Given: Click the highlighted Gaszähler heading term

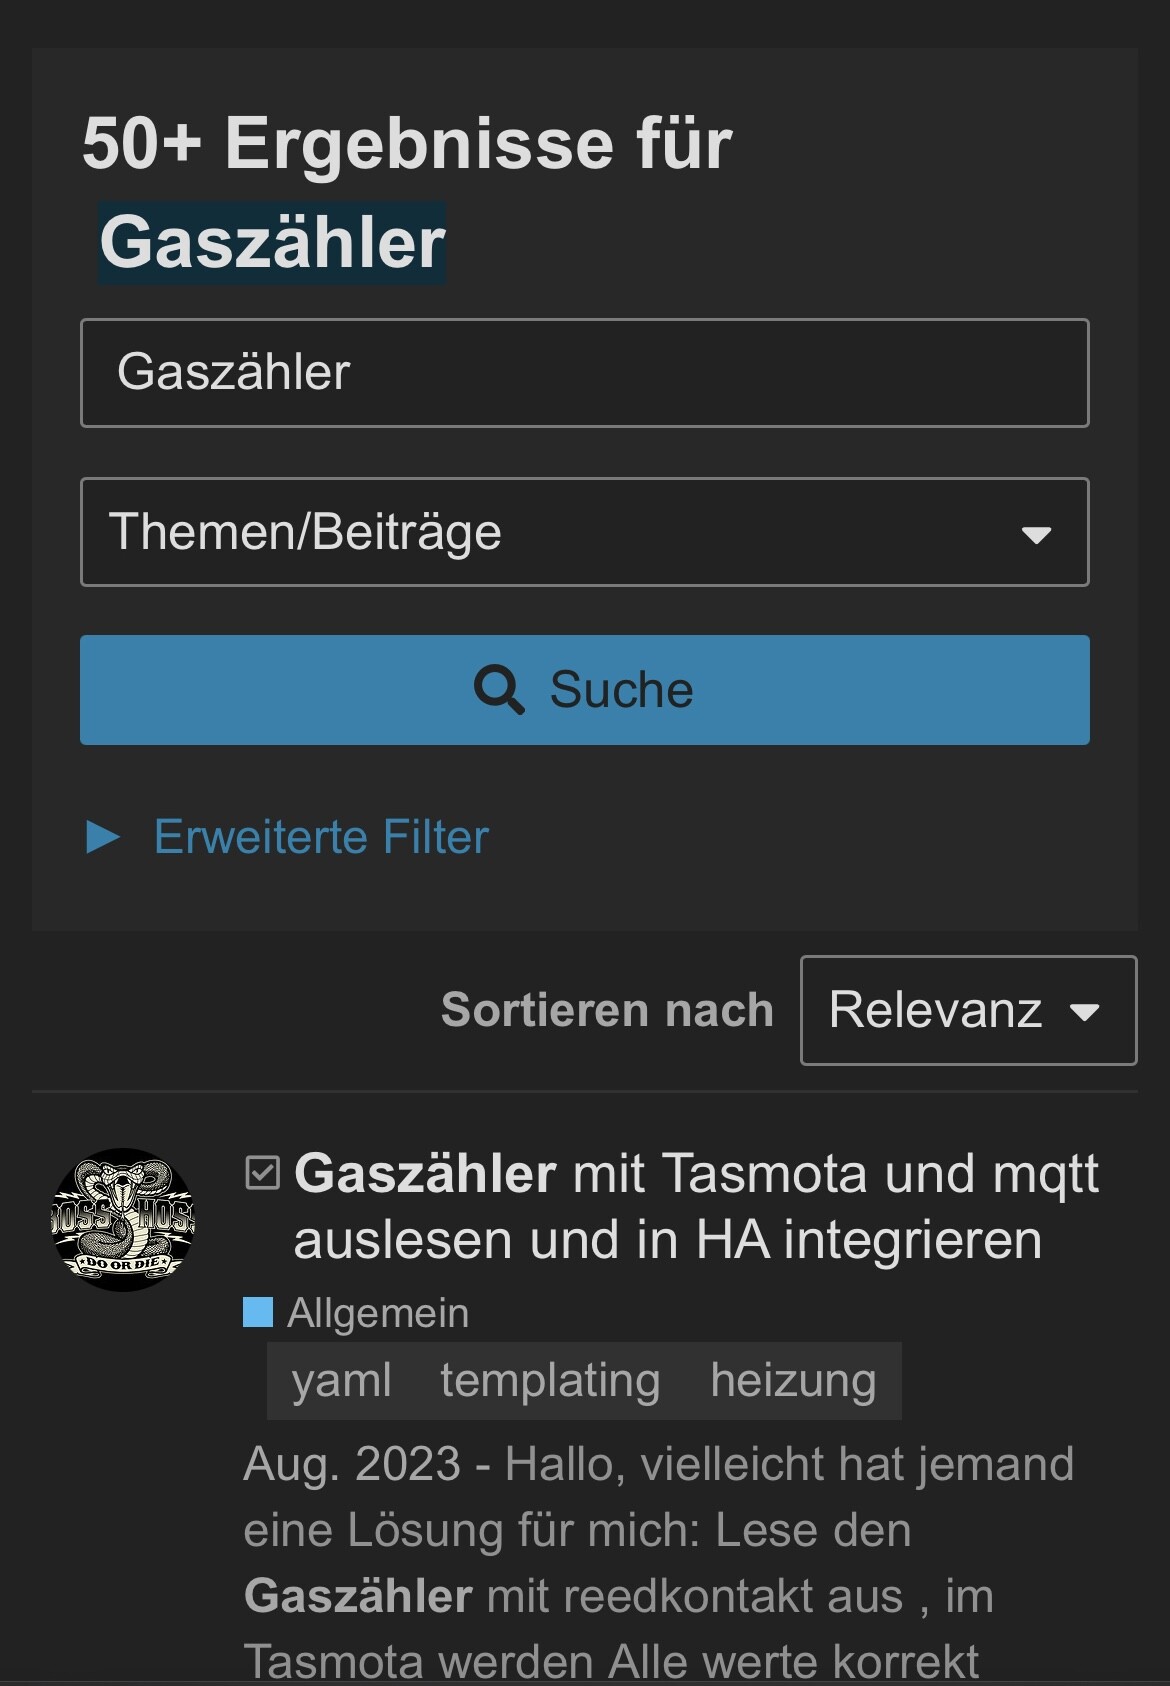Looking at the screenshot, I should tap(272, 243).
